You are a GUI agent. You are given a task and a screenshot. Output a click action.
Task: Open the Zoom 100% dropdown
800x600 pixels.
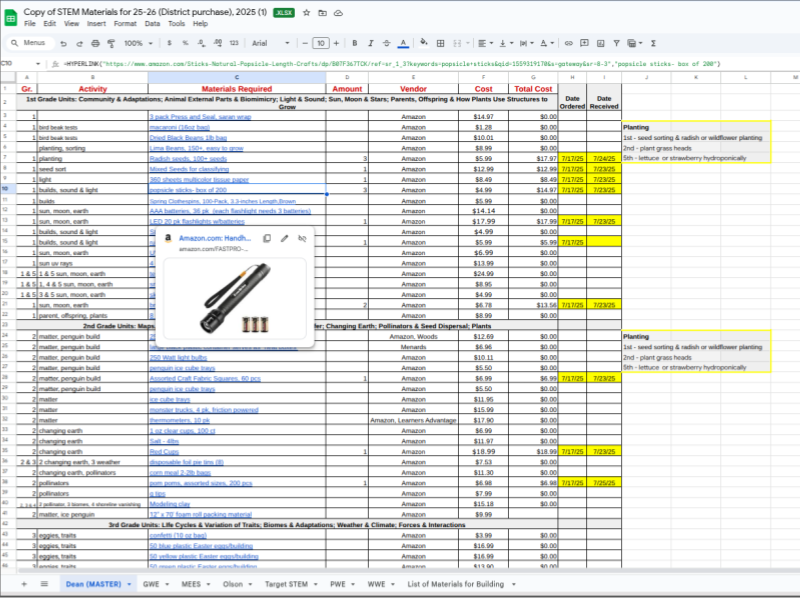pos(138,43)
